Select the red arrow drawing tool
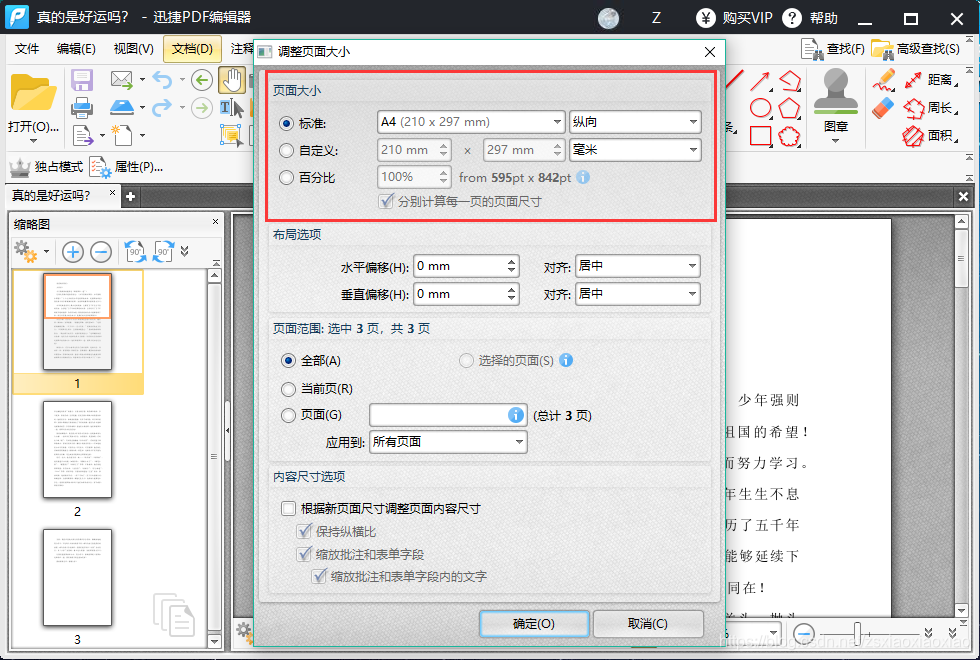Image resolution: width=980 pixels, height=660 pixels. 761,81
